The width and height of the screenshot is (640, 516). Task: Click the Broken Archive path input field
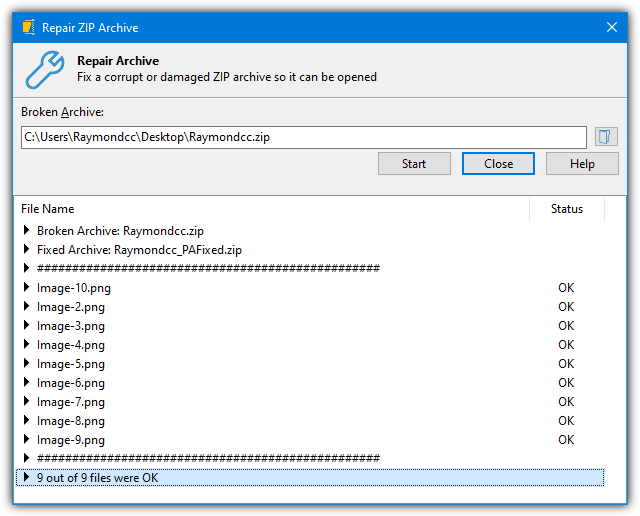click(x=303, y=137)
